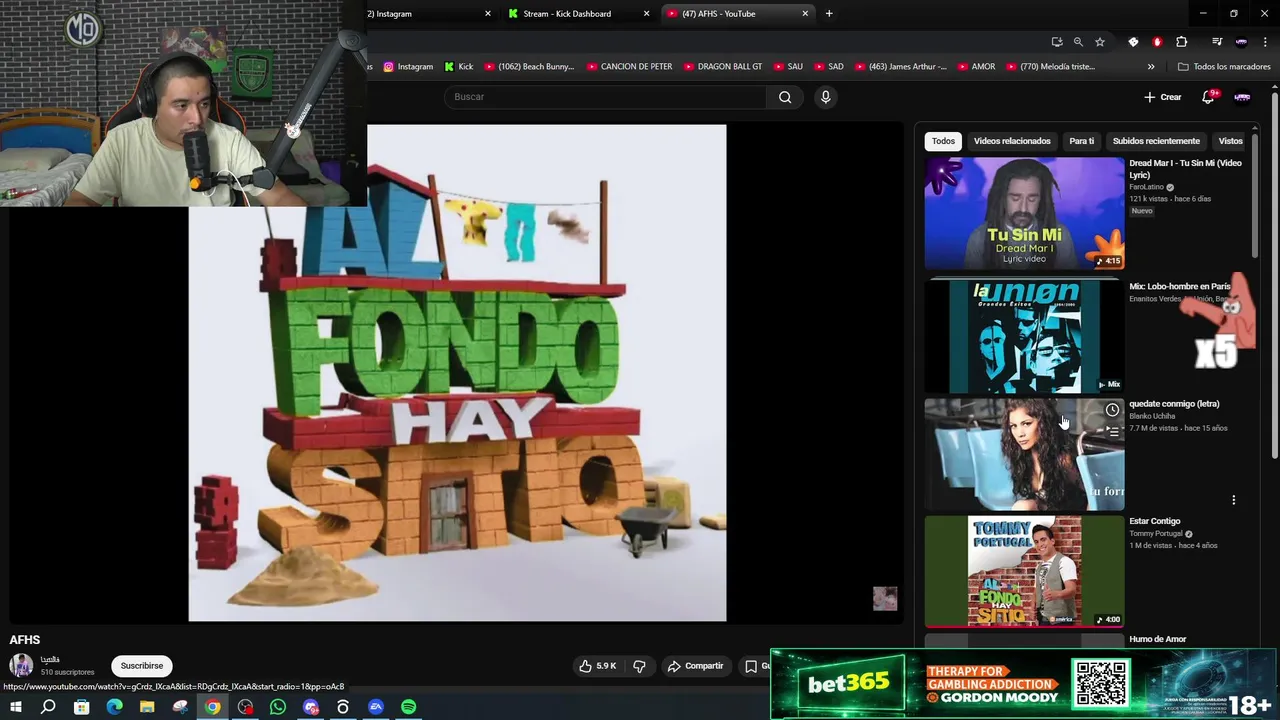
Task: Open Microsoft Store from the taskbar
Action: click(81, 707)
